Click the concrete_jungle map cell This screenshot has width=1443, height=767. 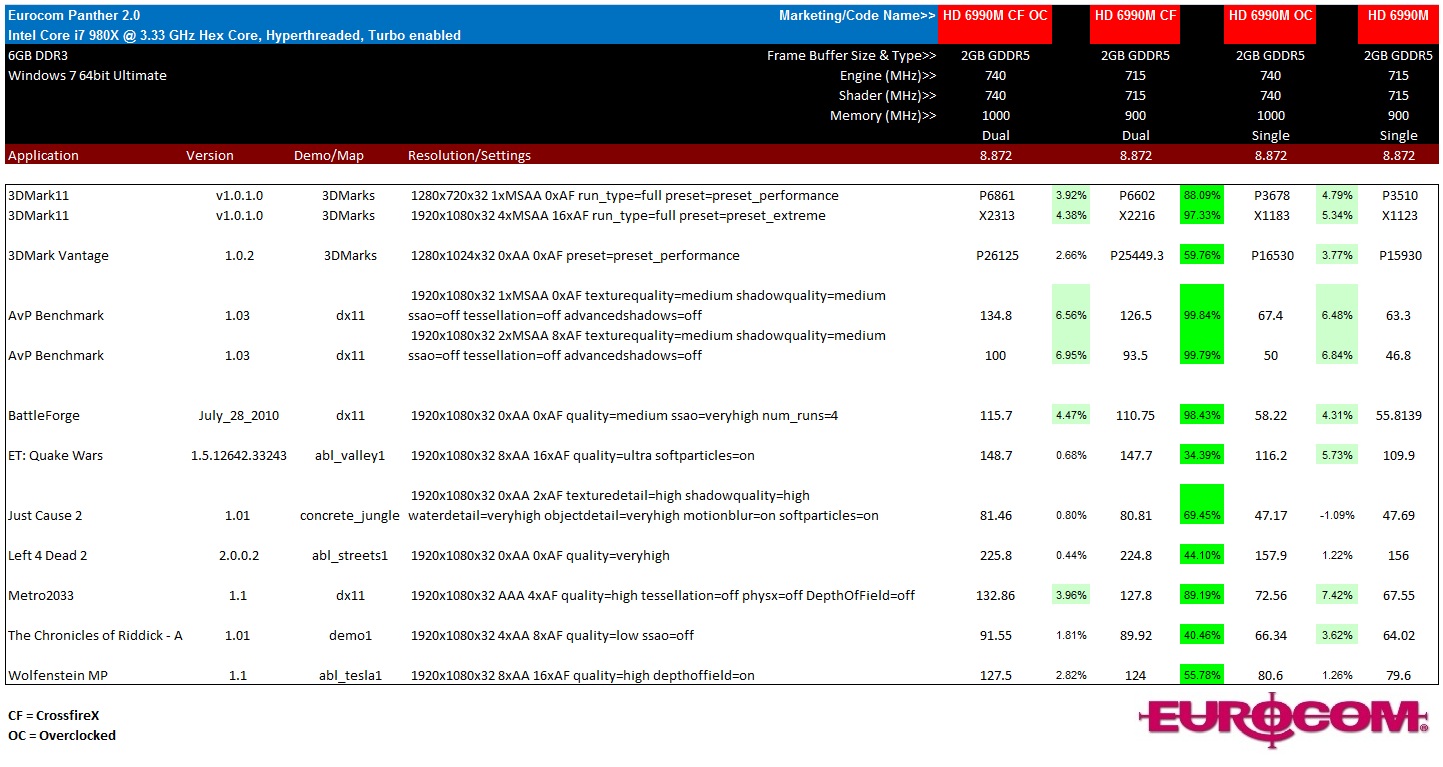[x=350, y=515]
